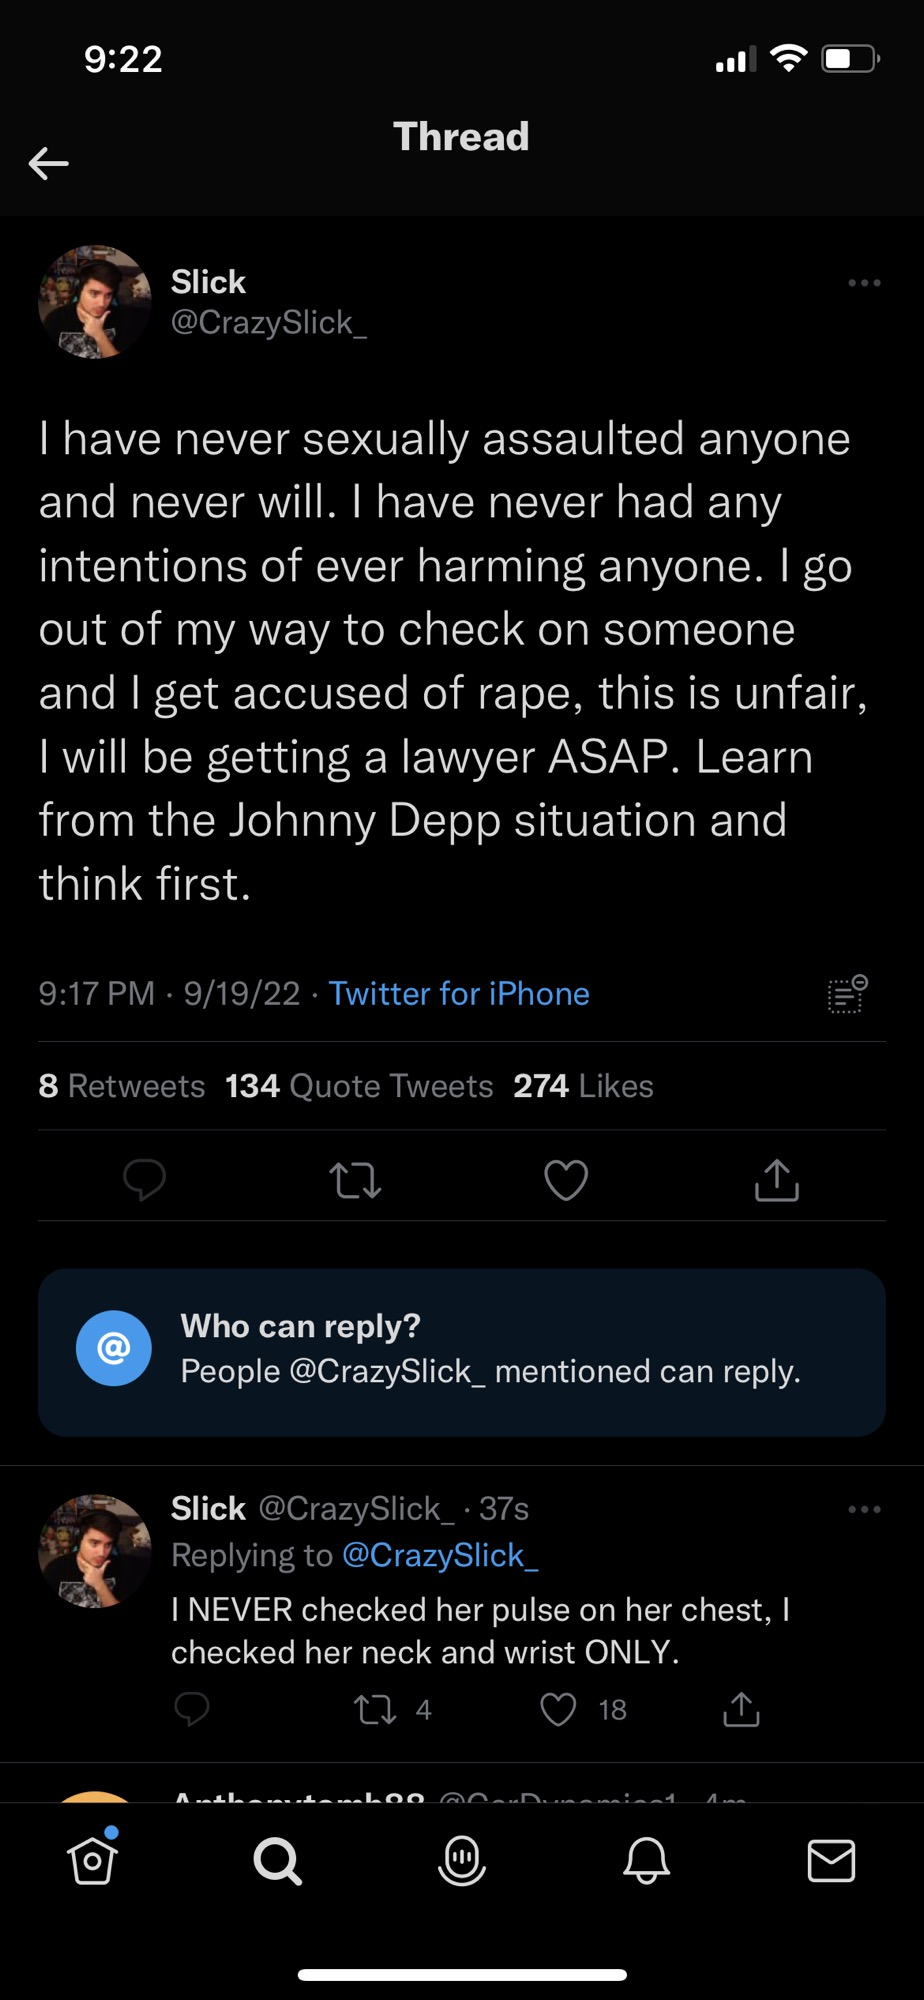
Task: Open the Notifications bell tab
Action: tap(646, 1860)
